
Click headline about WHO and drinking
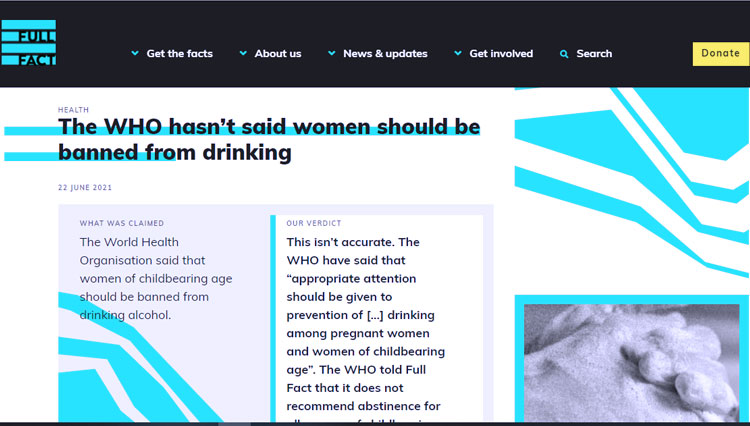click(x=269, y=140)
